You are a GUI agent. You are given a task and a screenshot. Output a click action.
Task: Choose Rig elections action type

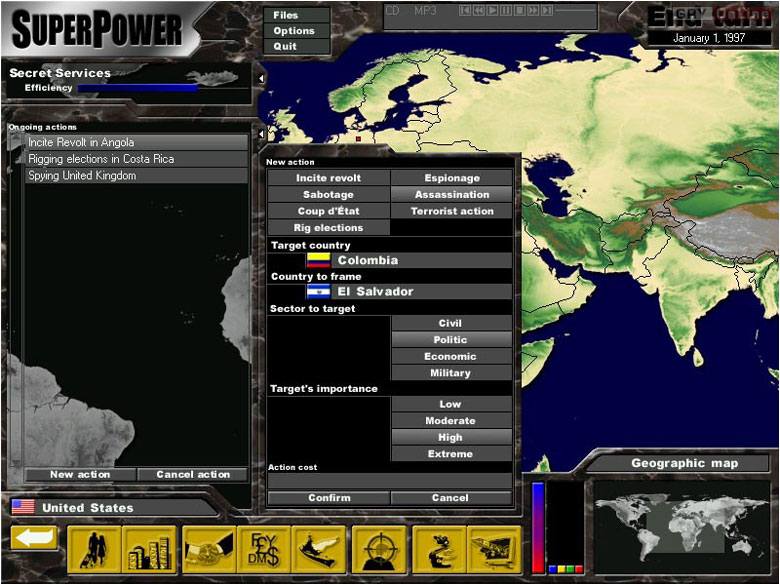coord(328,228)
